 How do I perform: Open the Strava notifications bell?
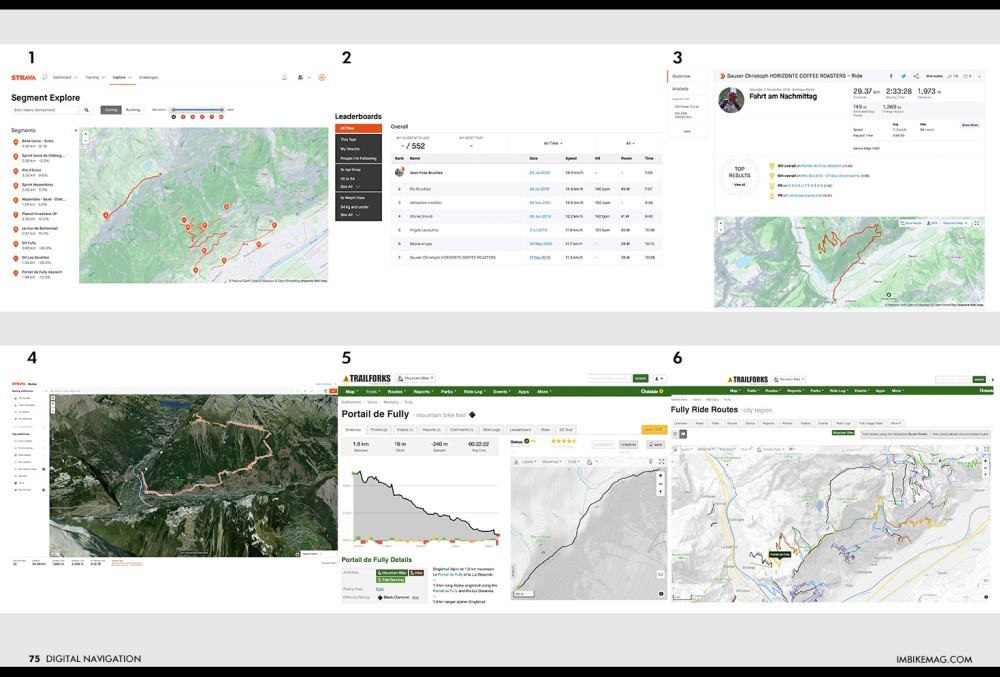coord(285,77)
